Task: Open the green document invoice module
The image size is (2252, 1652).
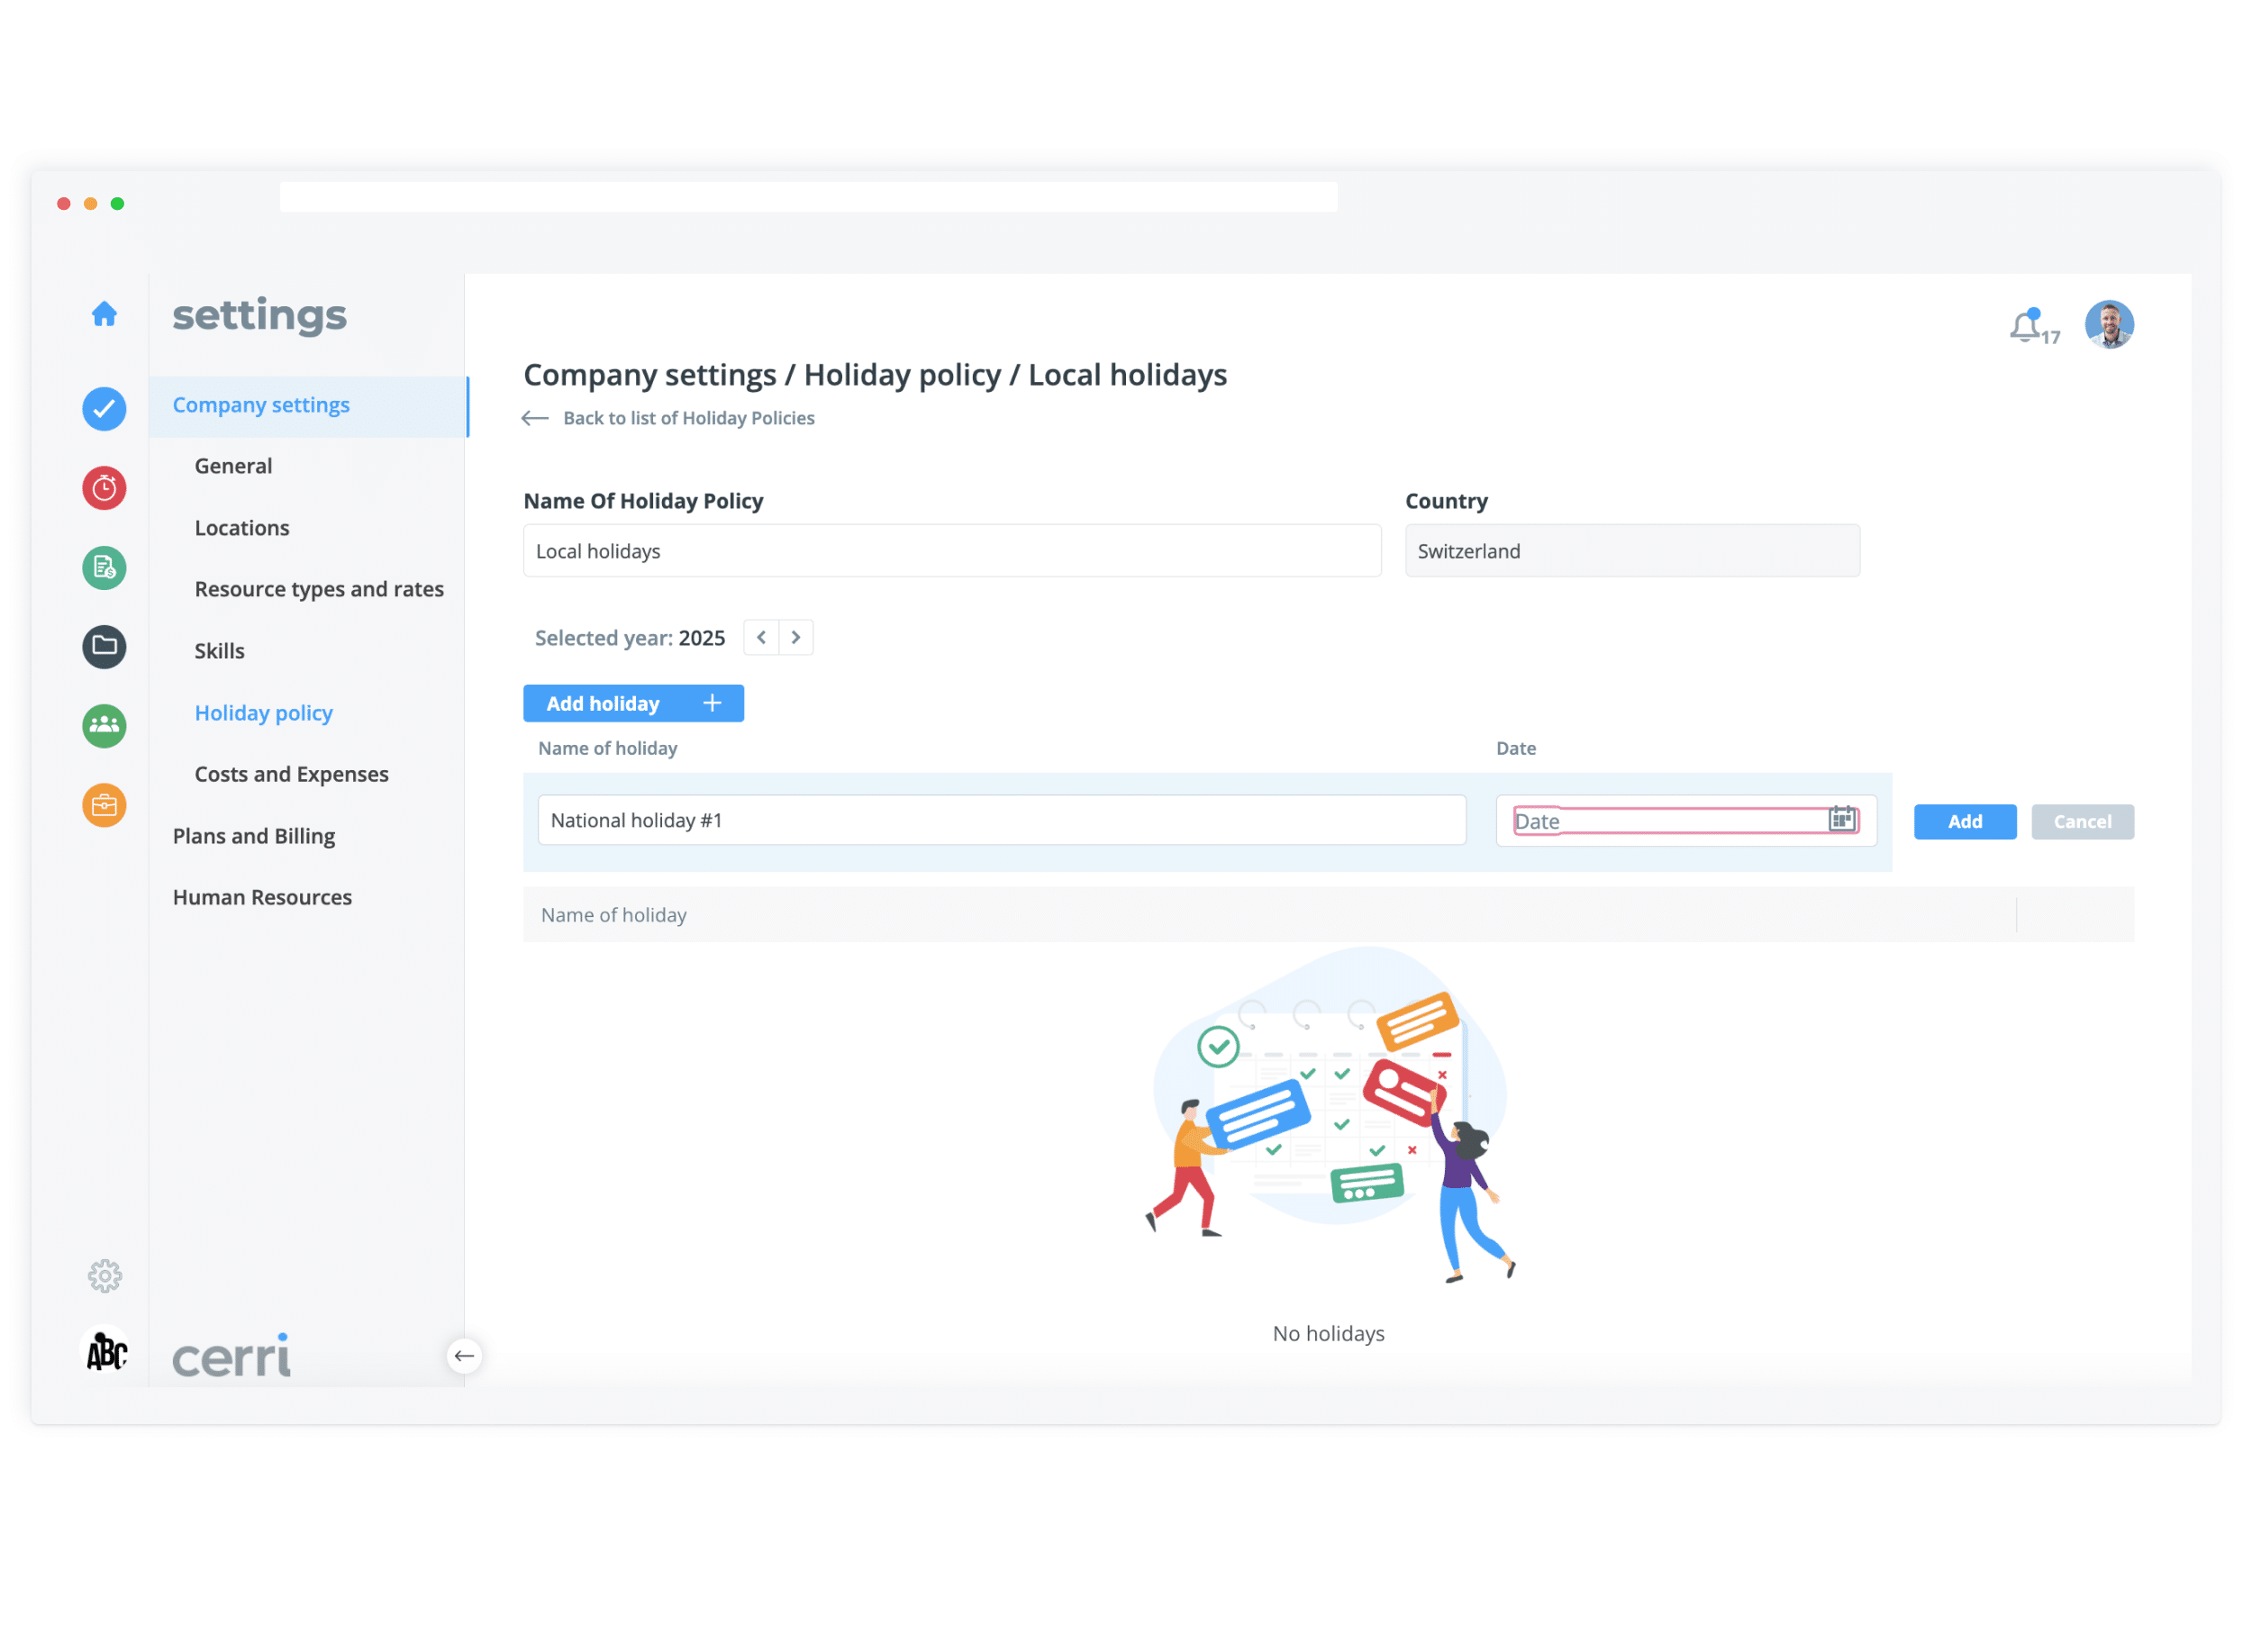Action: tap(104, 568)
